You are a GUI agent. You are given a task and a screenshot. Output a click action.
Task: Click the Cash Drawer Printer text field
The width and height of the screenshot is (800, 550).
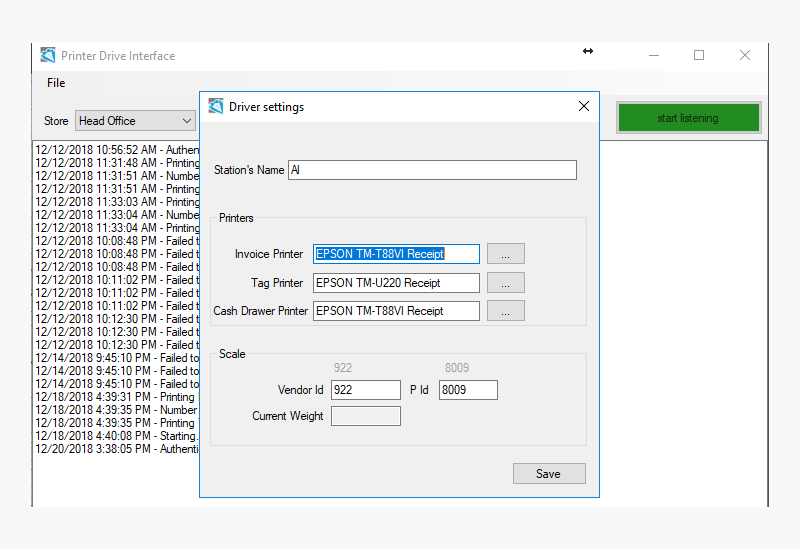396,311
